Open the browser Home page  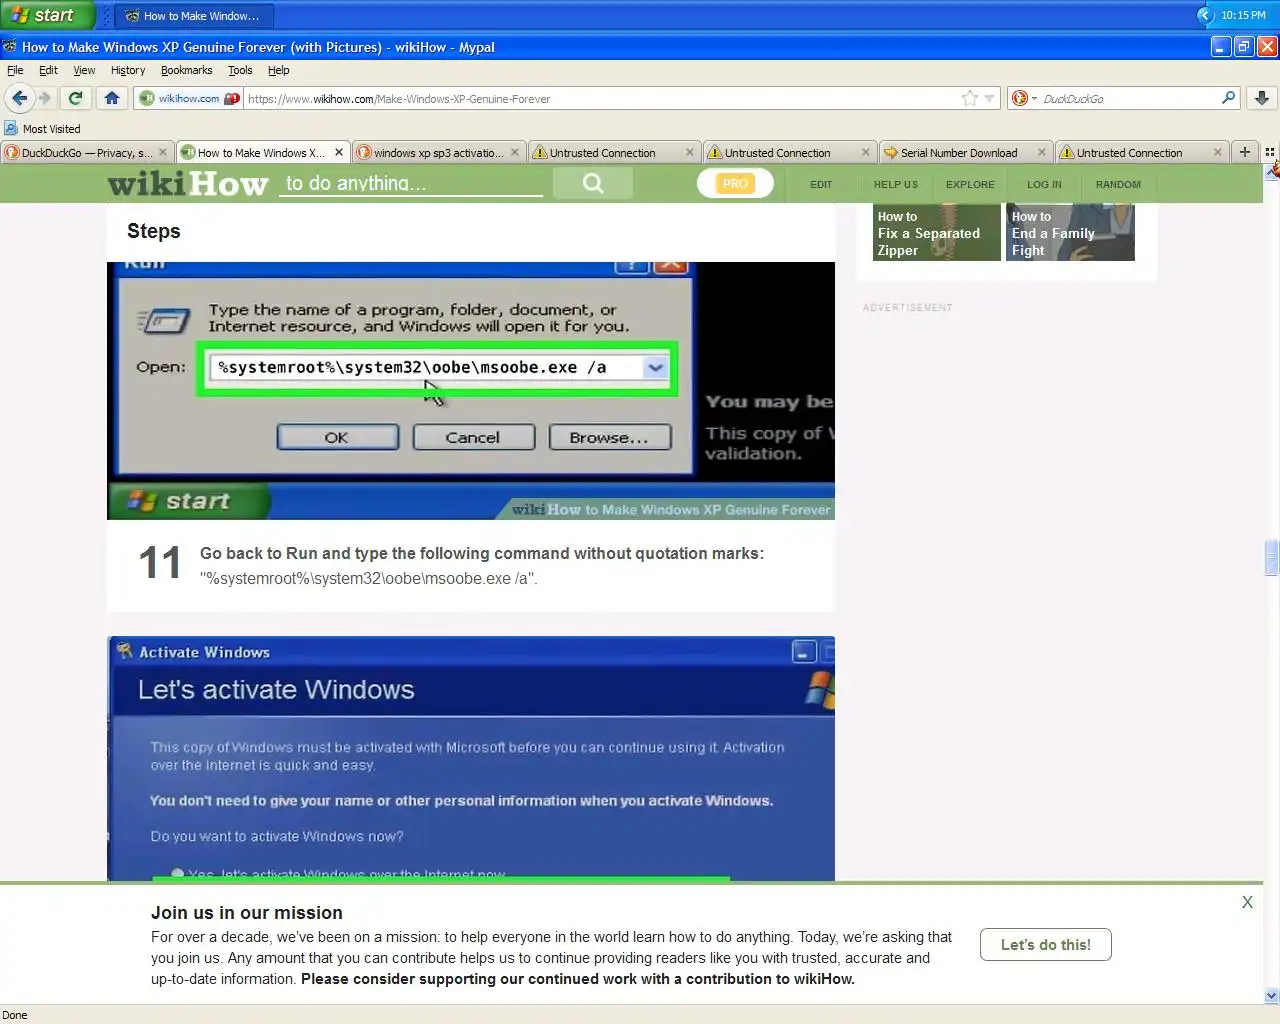[112, 98]
